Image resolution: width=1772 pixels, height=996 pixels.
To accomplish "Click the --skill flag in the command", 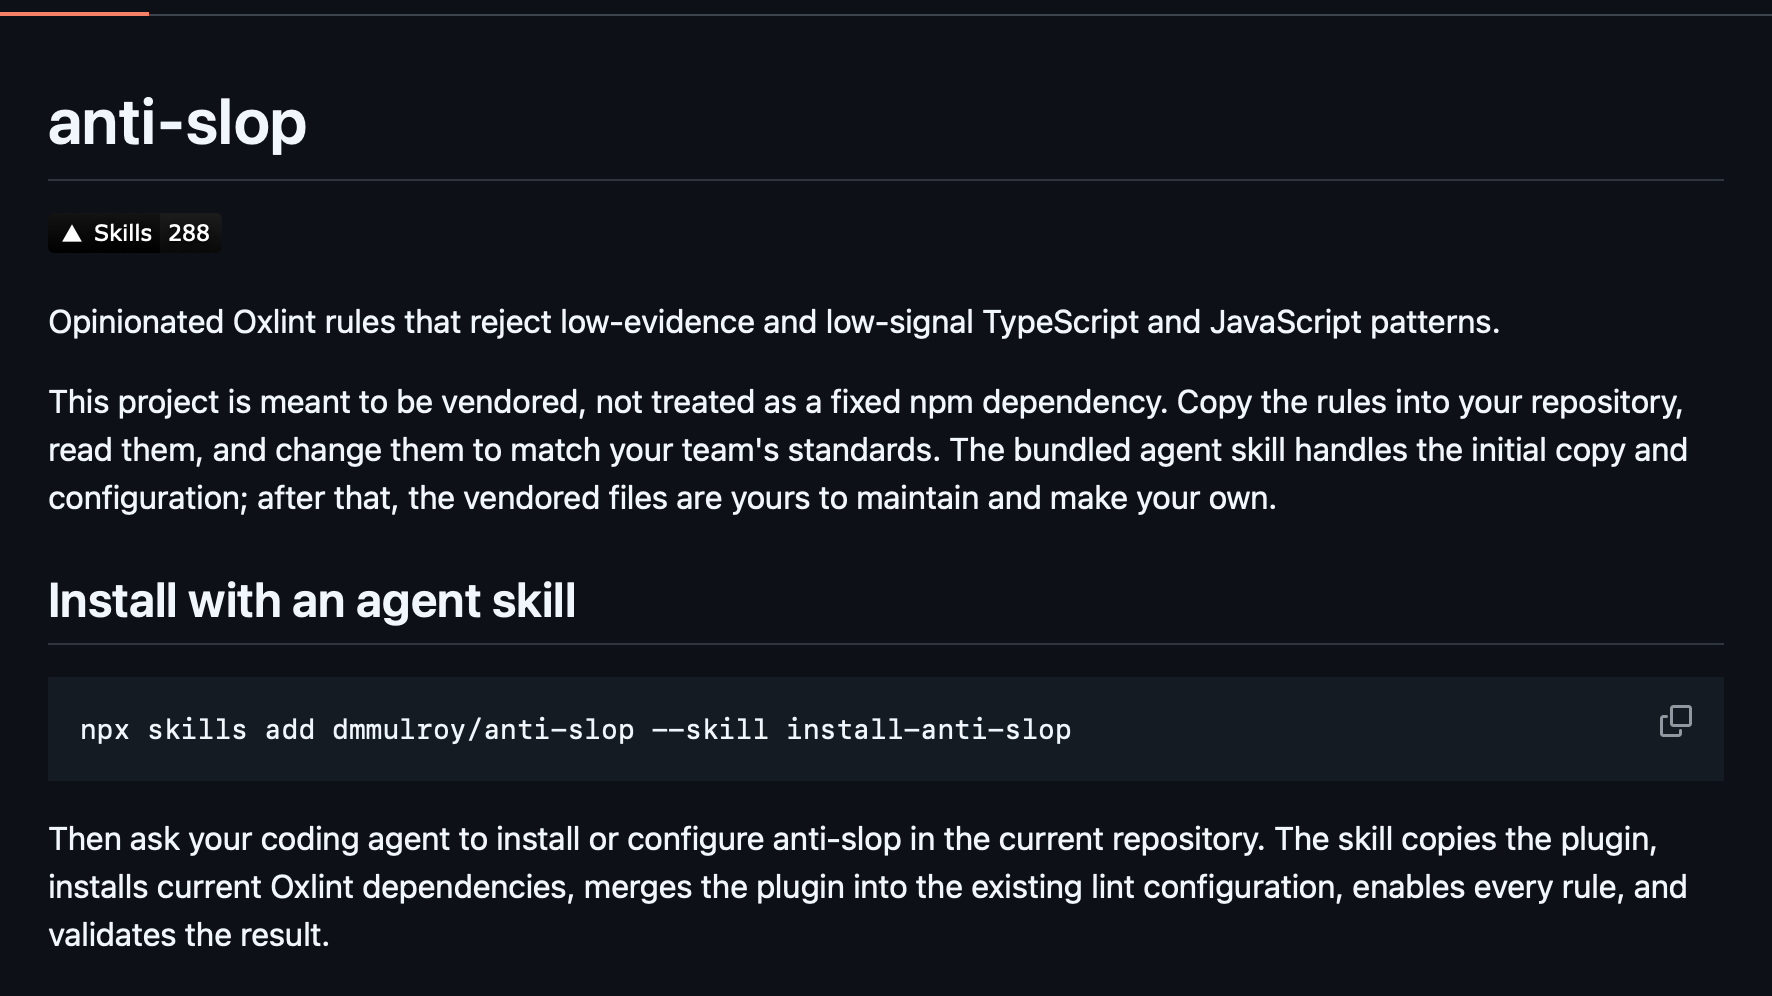I will pyautogui.click(x=710, y=730).
